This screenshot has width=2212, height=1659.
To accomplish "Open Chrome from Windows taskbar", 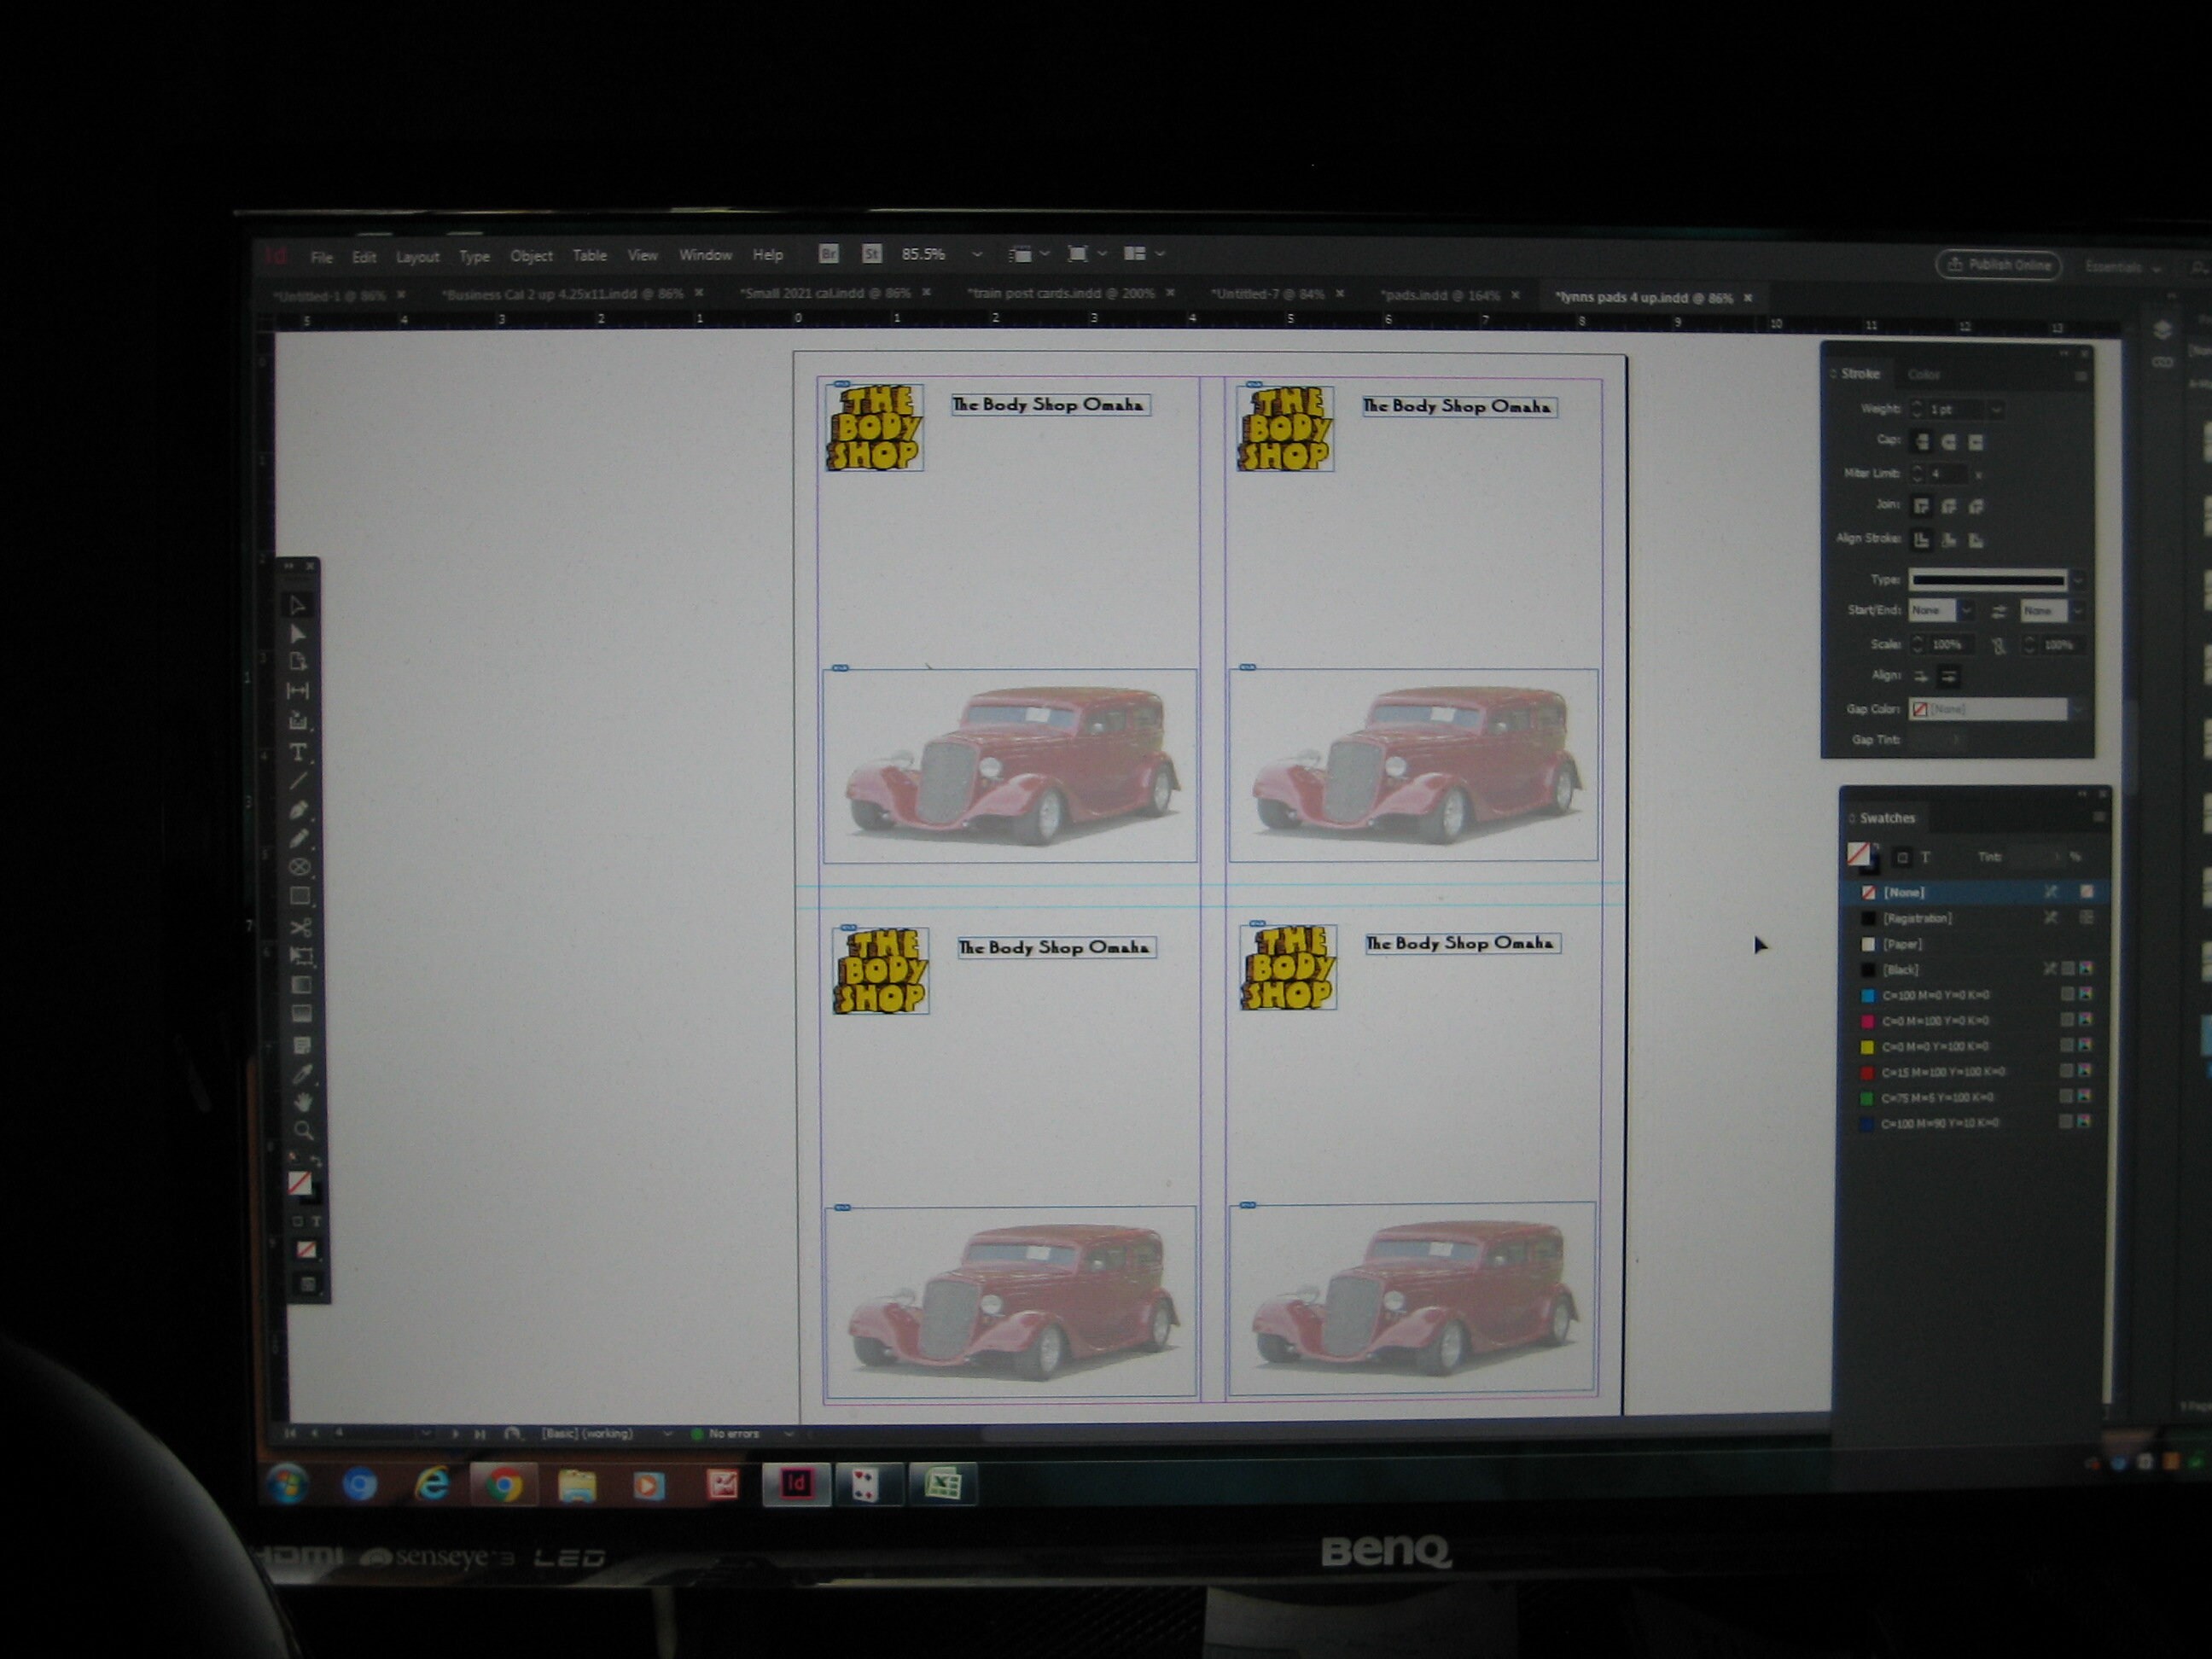I will click(503, 1485).
